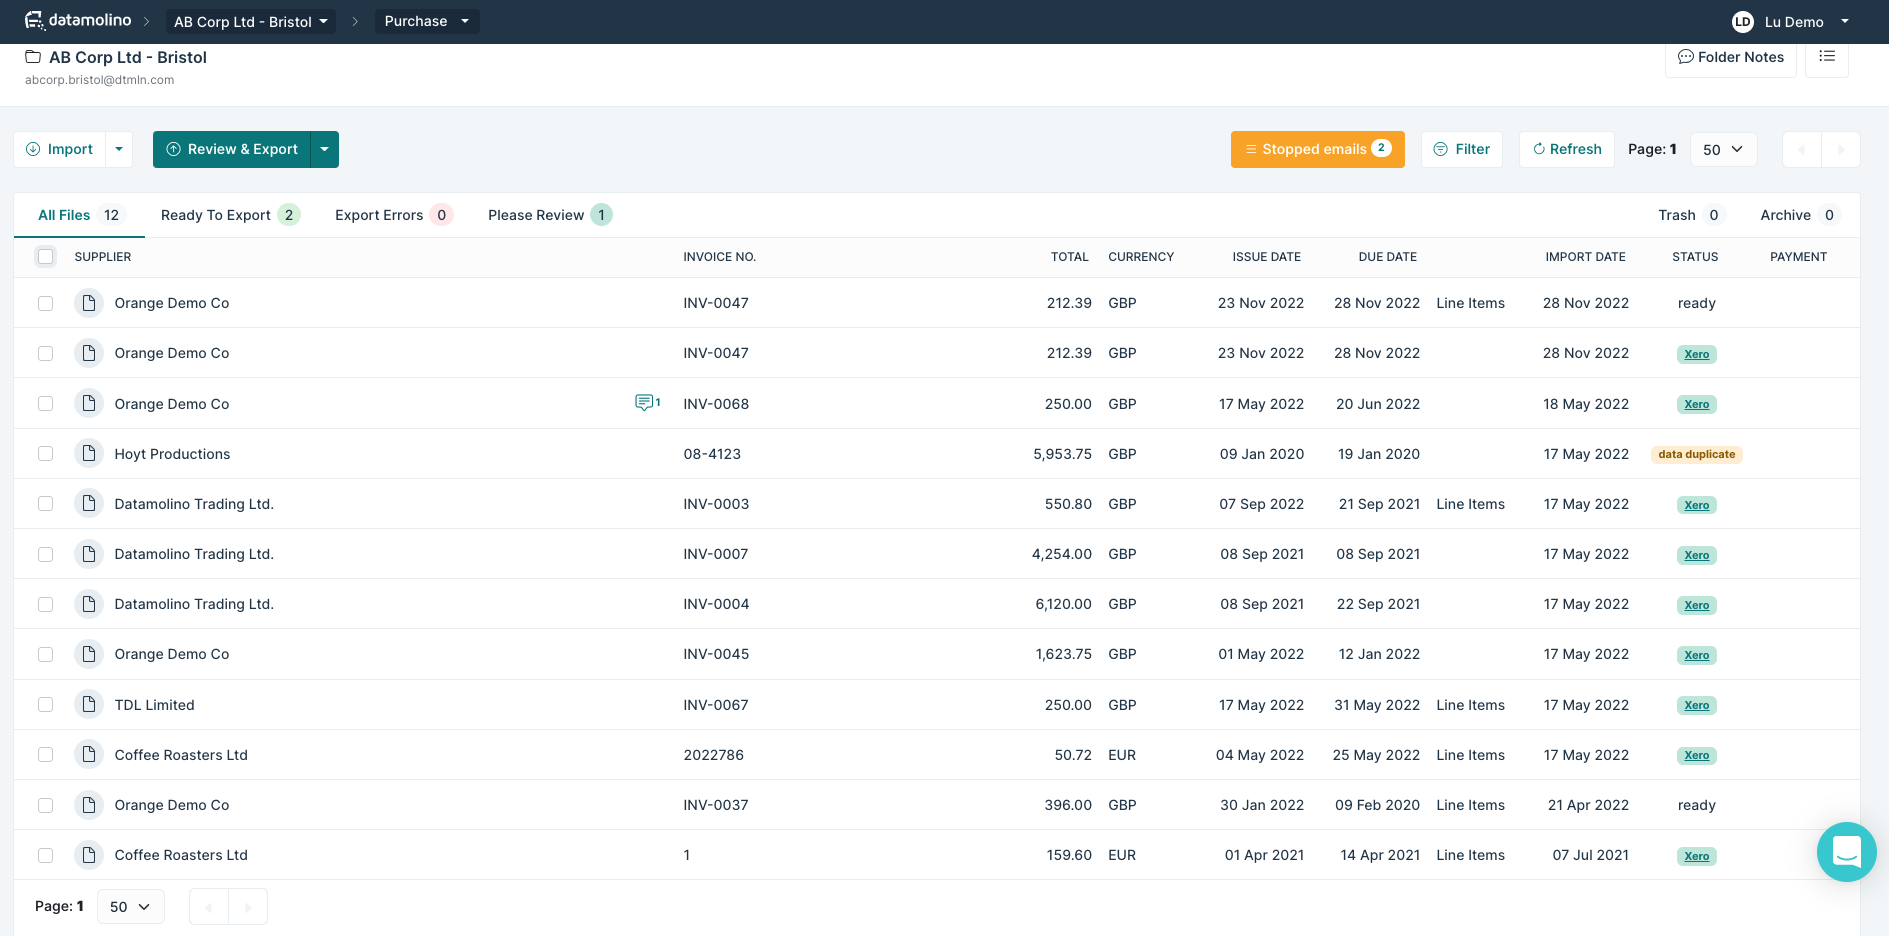
Task: Sort by ISSUE DATE column header
Action: (x=1267, y=257)
